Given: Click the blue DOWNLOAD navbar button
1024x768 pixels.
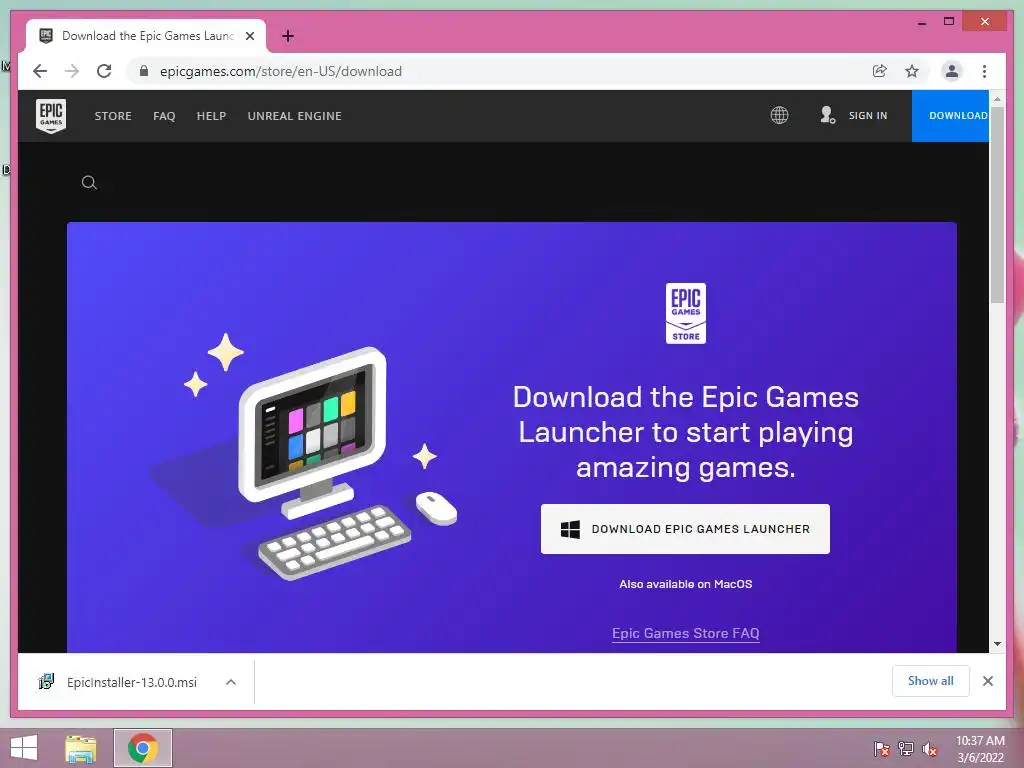Looking at the screenshot, I should 950,116.
